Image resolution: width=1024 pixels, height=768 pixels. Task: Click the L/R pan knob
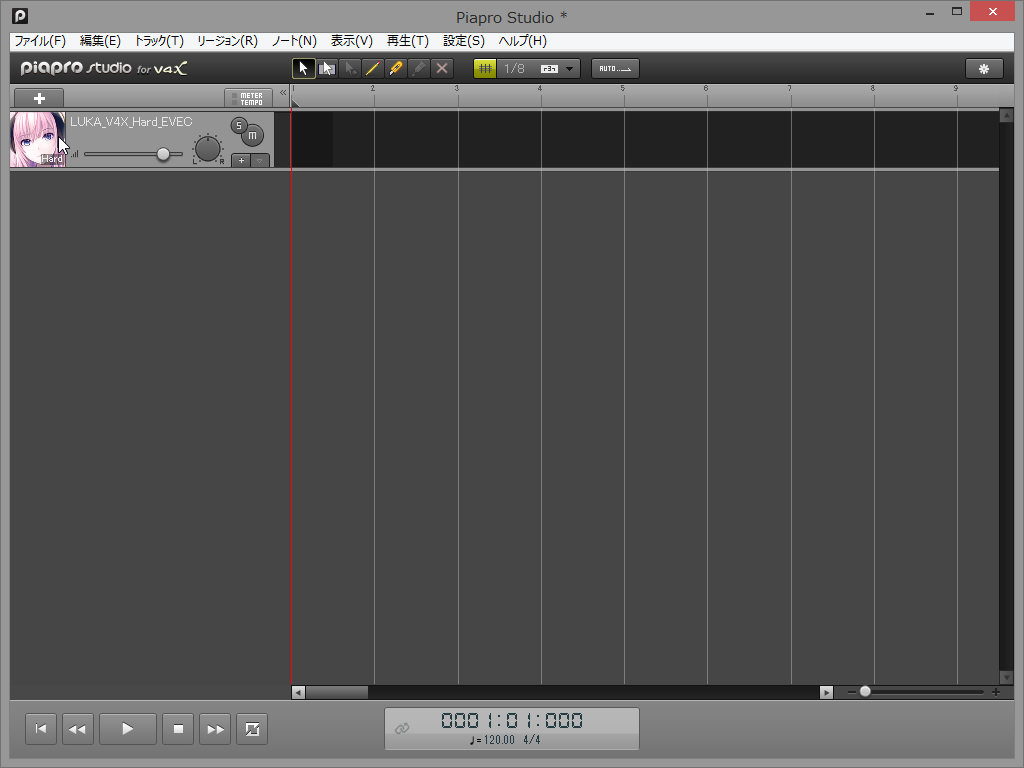(x=208, y=149)
